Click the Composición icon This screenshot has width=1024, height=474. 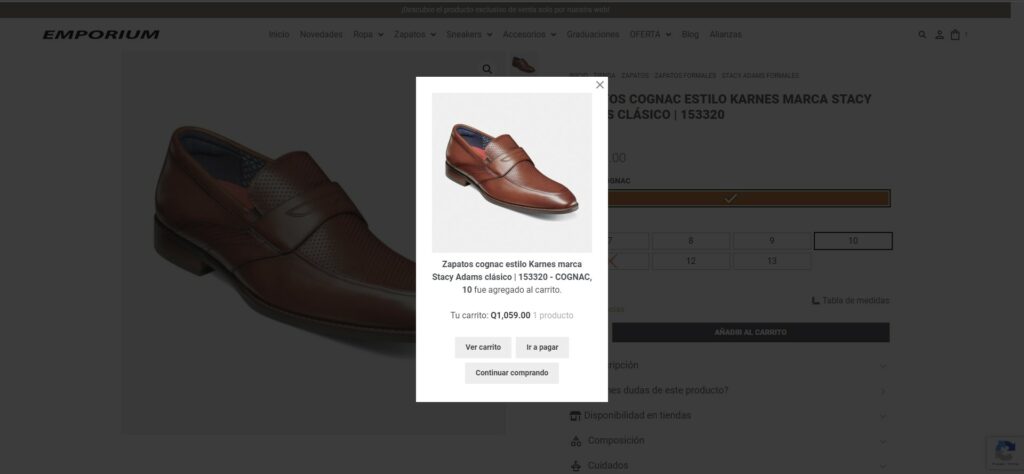pos(575,441)
